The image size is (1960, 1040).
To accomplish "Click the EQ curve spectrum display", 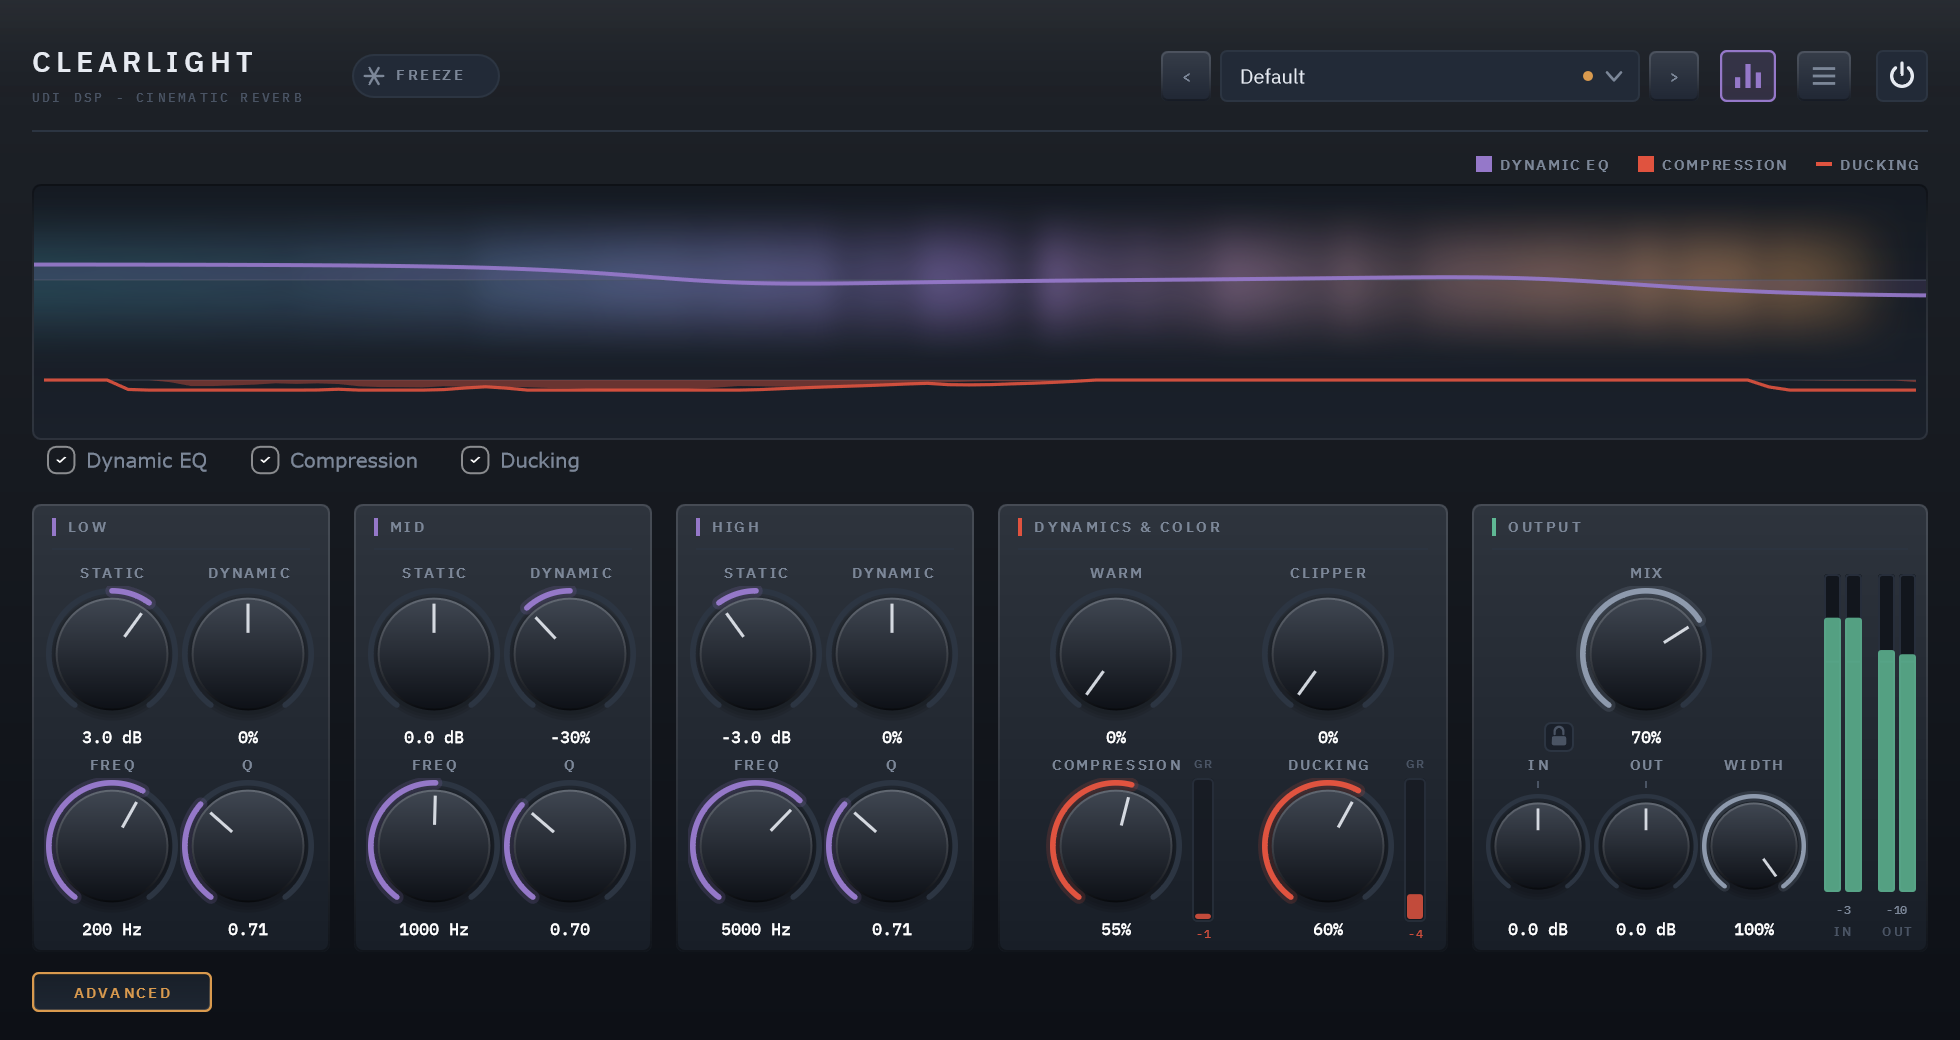I will point(980,312).
